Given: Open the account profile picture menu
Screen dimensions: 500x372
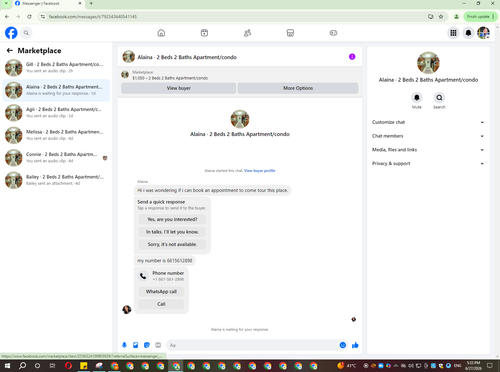Looking at the screenshot, I should pos(483,33).
